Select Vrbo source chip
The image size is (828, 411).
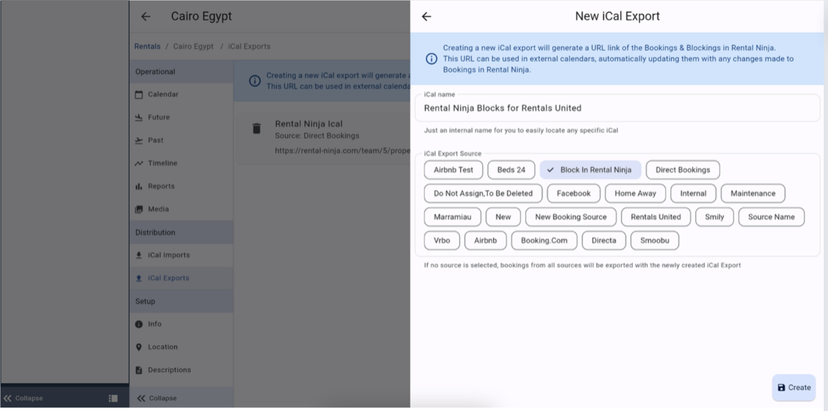(442, 240)
